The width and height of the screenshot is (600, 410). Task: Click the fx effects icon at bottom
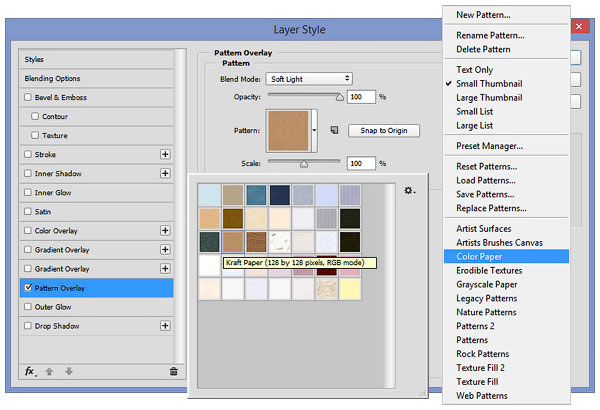coord(30,371)
